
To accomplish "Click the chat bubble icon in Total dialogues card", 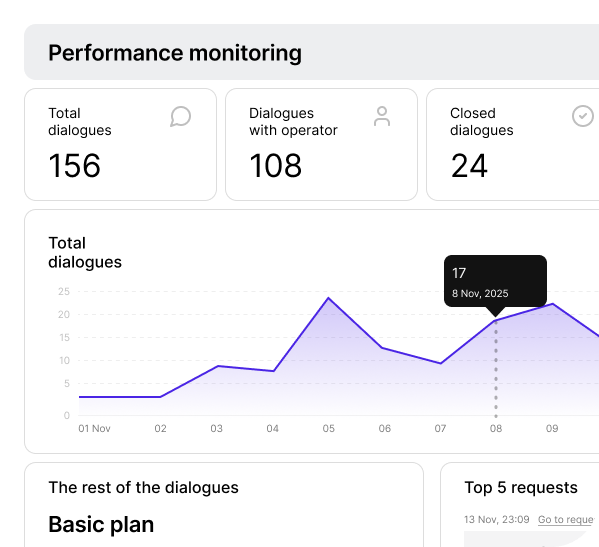I will [x=180, y=116].
